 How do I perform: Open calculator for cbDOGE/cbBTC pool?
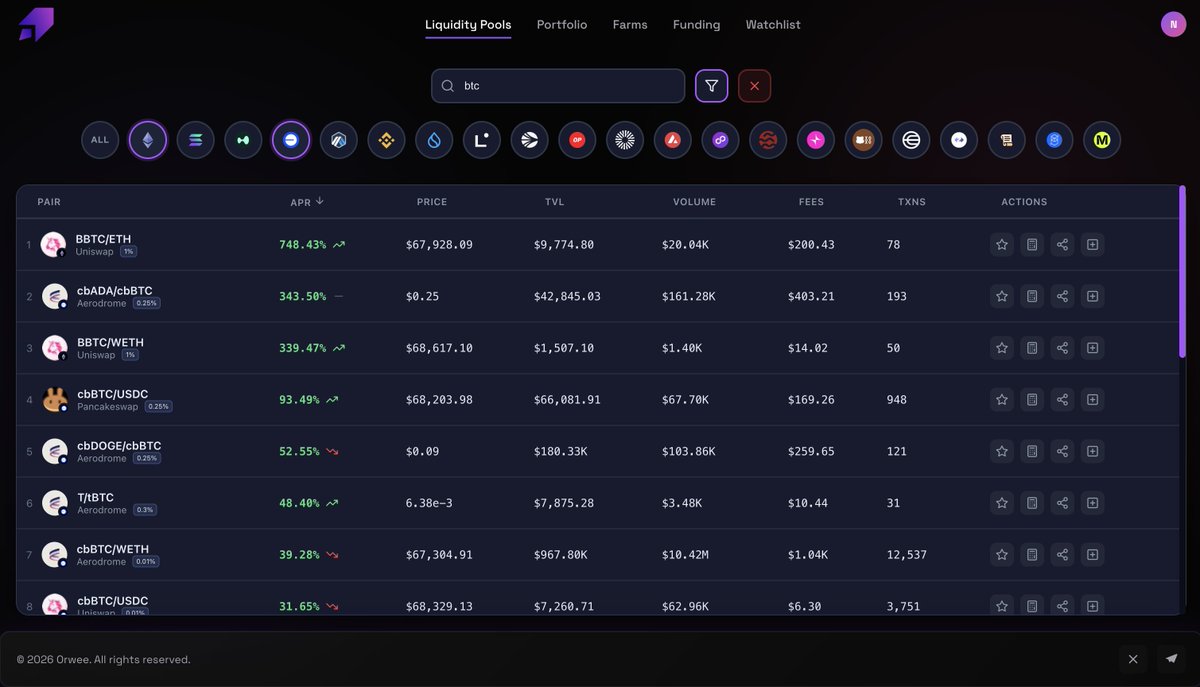(x=1032, y=451)
